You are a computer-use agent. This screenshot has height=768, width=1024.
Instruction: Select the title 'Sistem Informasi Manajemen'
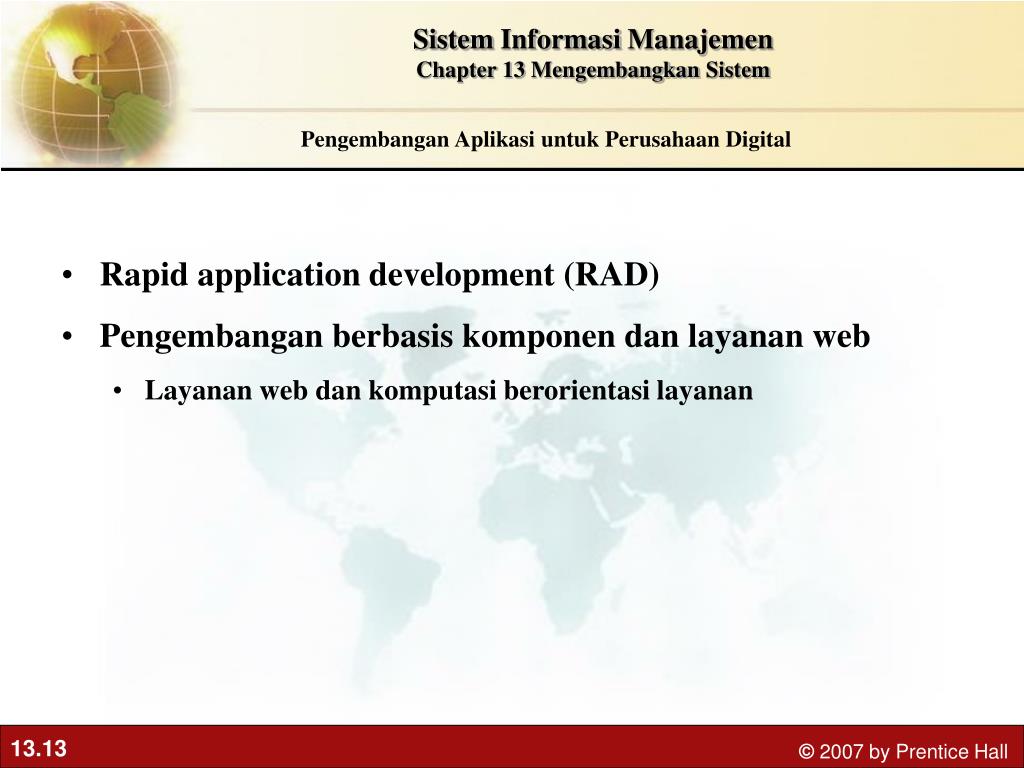pos(593,40)
